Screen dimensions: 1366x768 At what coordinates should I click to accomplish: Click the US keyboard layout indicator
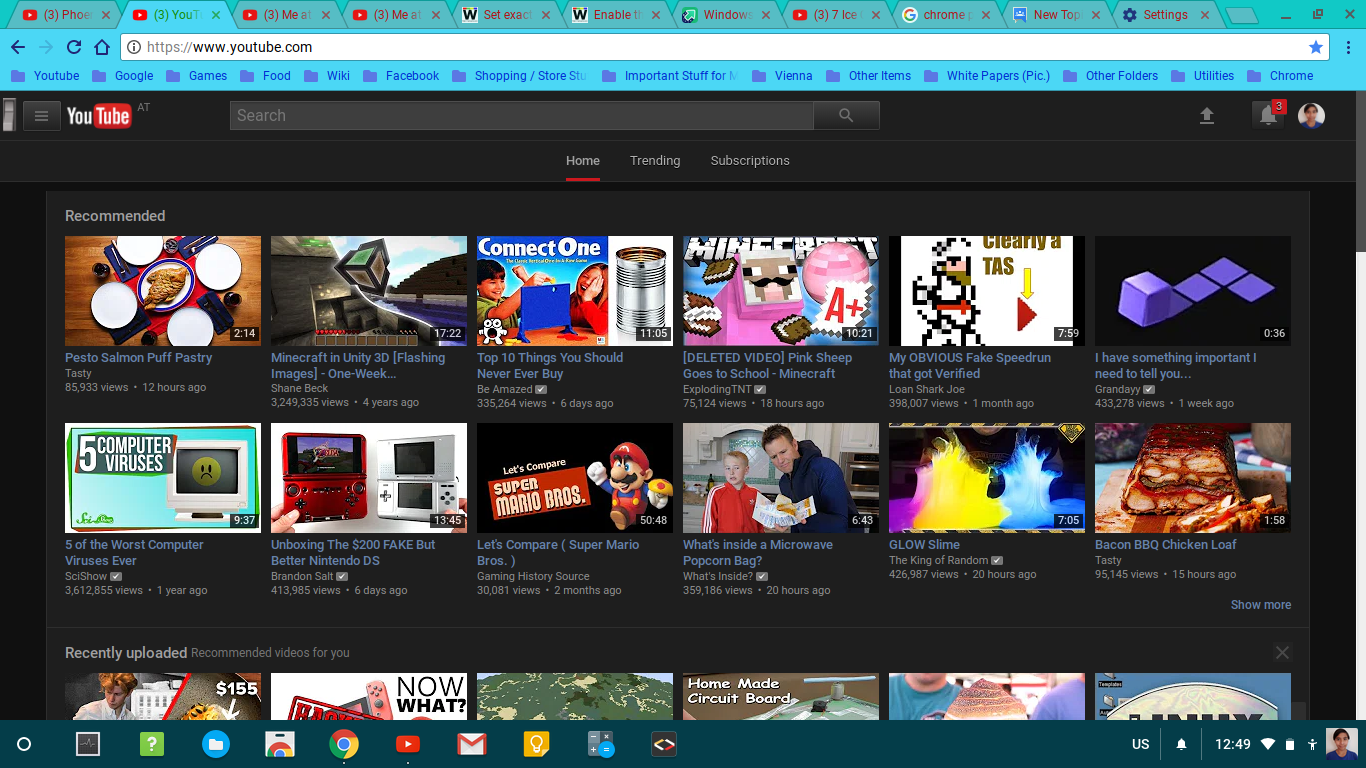(1141, 744)
